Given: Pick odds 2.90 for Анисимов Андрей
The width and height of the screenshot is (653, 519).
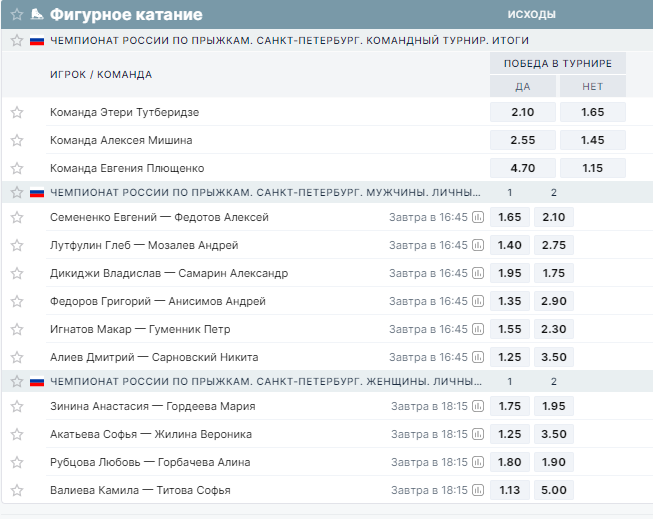Looking at the screenshot, I should 553,301.
